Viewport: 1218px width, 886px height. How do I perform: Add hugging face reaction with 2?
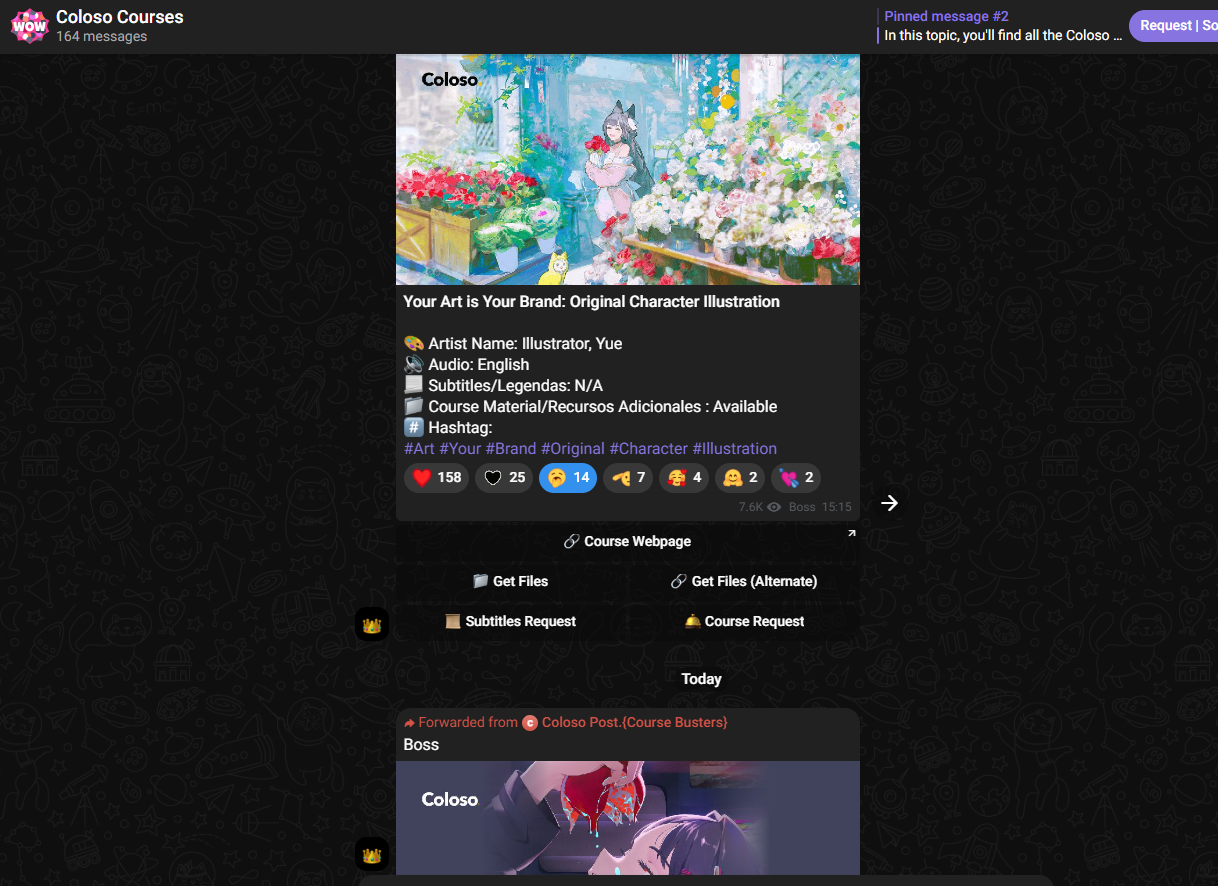(x=740, y=478)
